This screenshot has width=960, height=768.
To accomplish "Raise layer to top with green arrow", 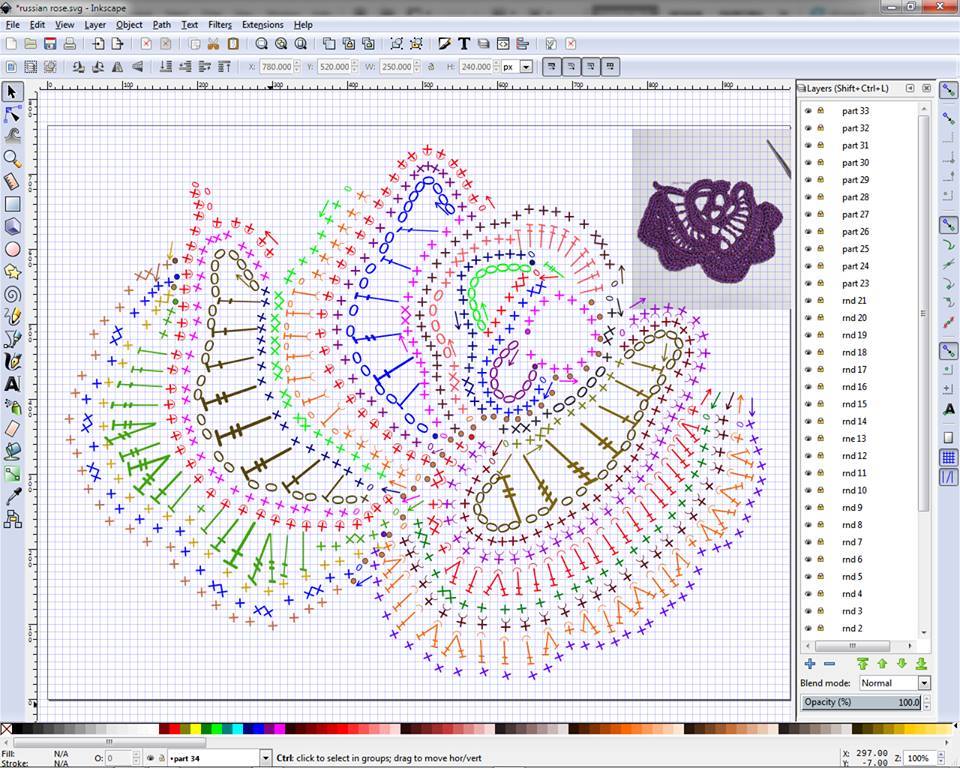I will 862,663.
